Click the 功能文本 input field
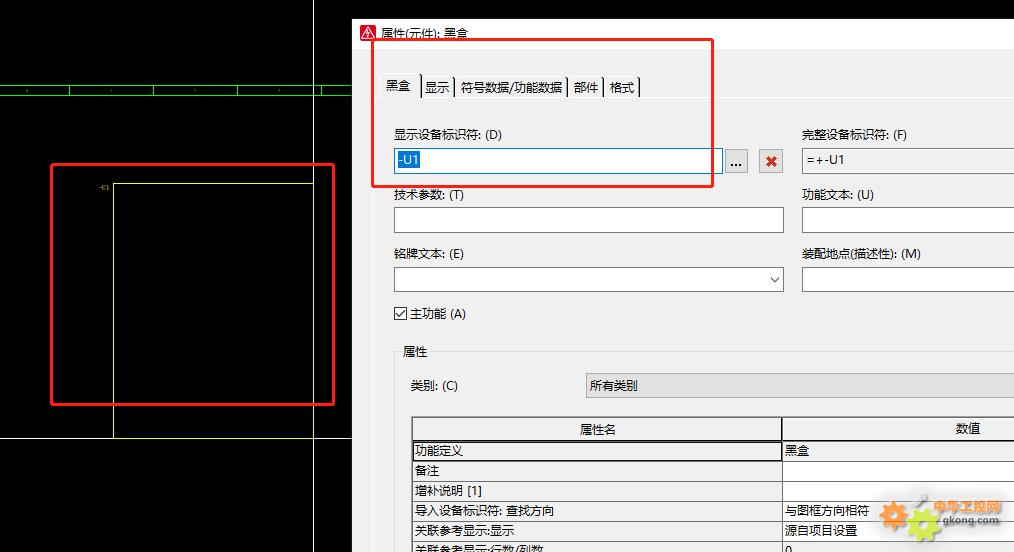The image size is (1014, 552). point(908,220)
